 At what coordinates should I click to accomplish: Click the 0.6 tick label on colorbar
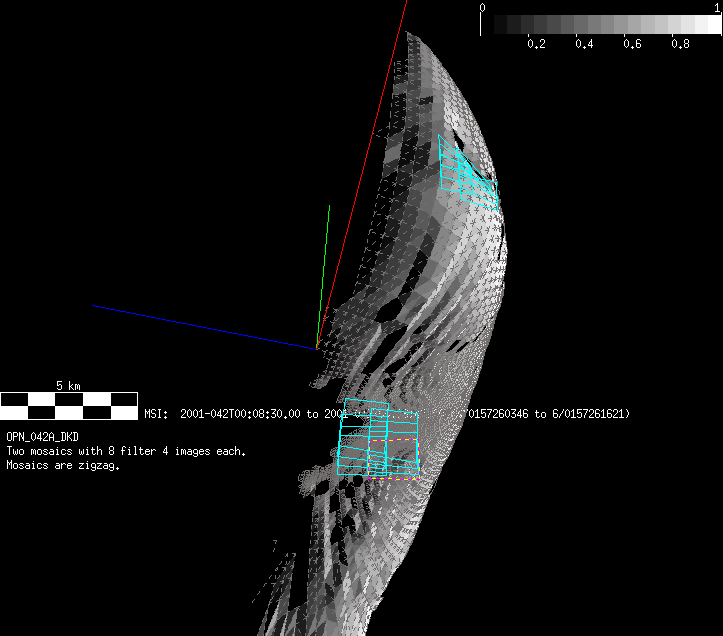[x=632, y=45]
